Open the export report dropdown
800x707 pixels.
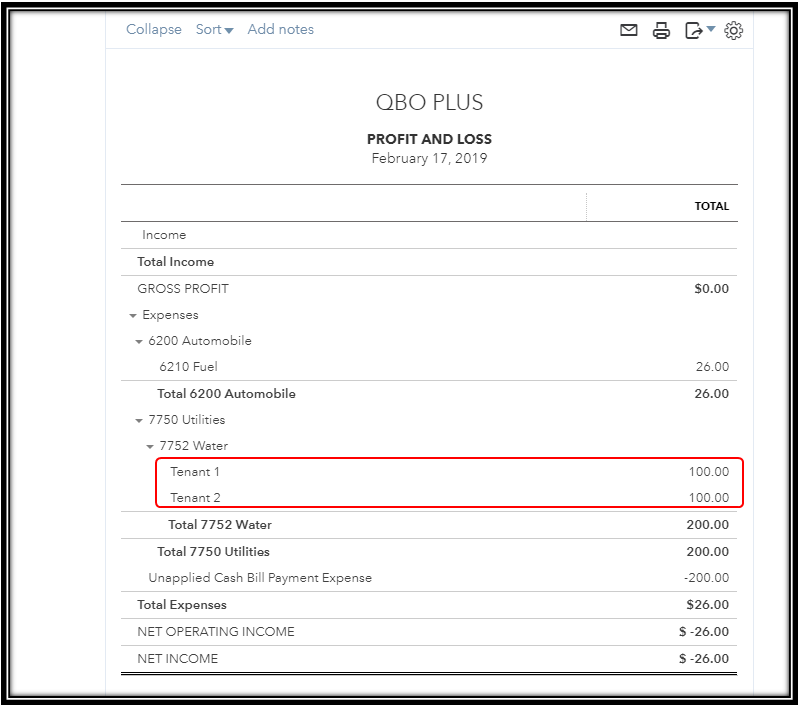[x=700, y=31]
